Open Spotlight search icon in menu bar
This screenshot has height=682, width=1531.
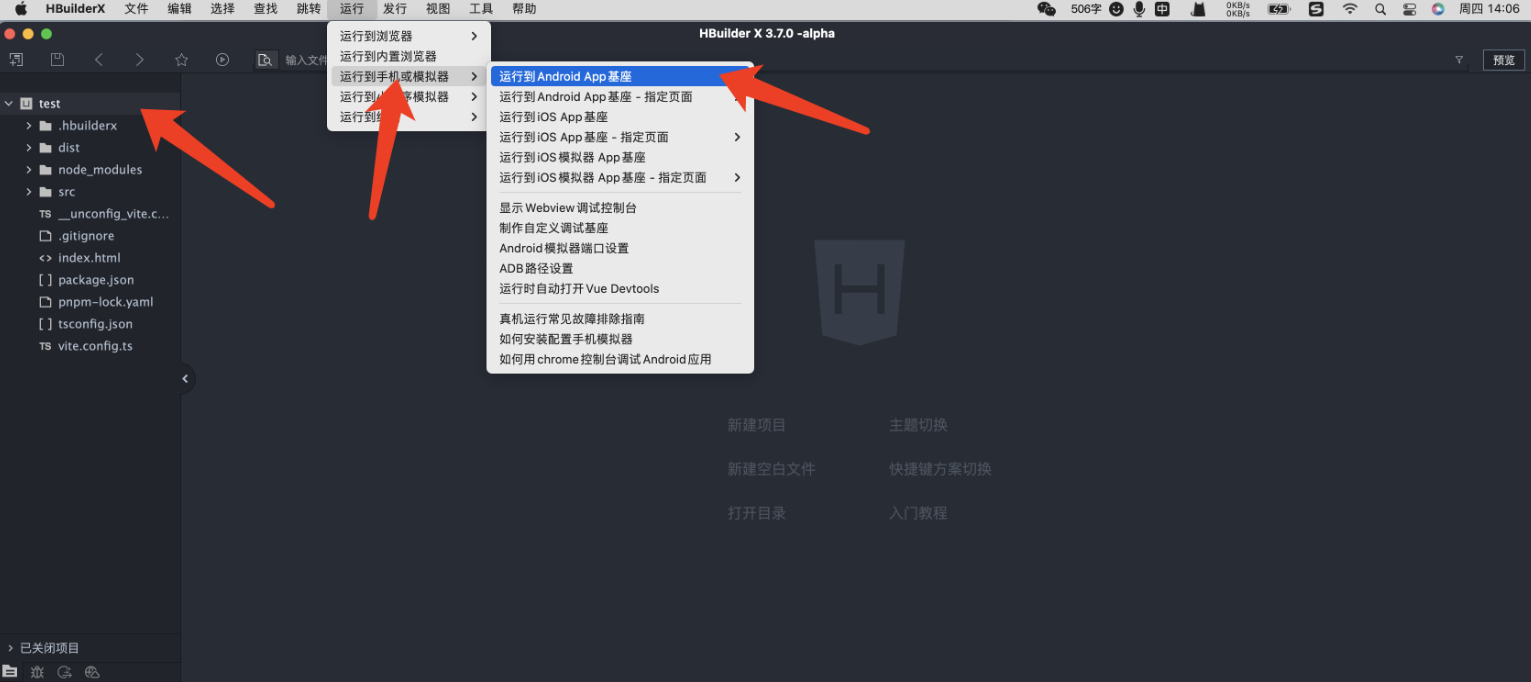click(1381, 9)
